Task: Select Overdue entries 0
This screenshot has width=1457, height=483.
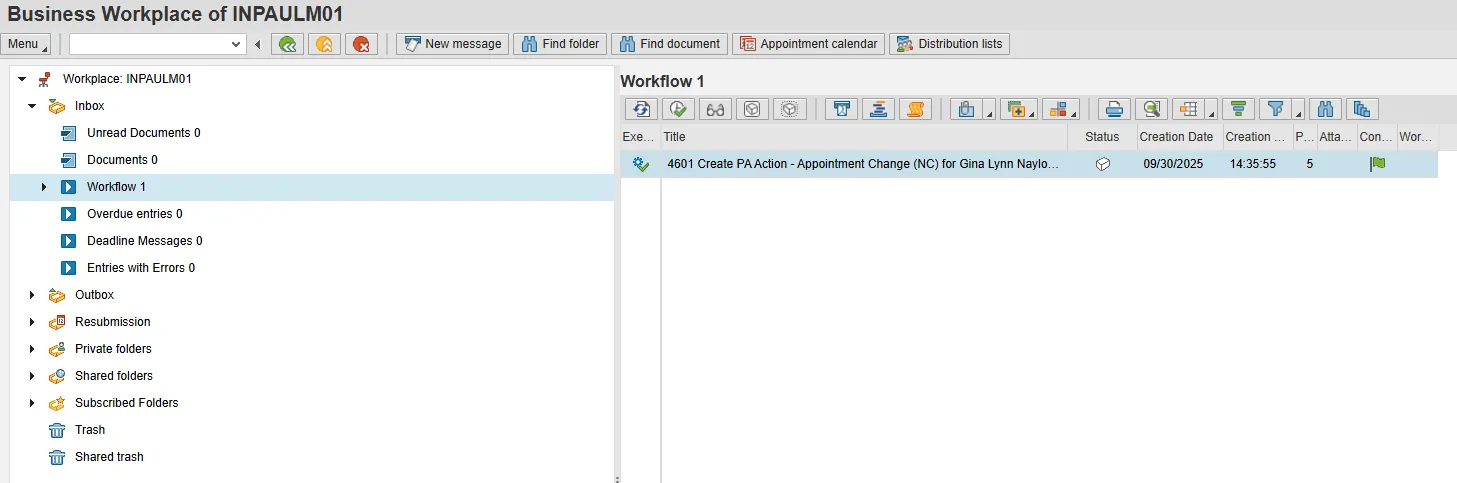Action: coord(135,214)
